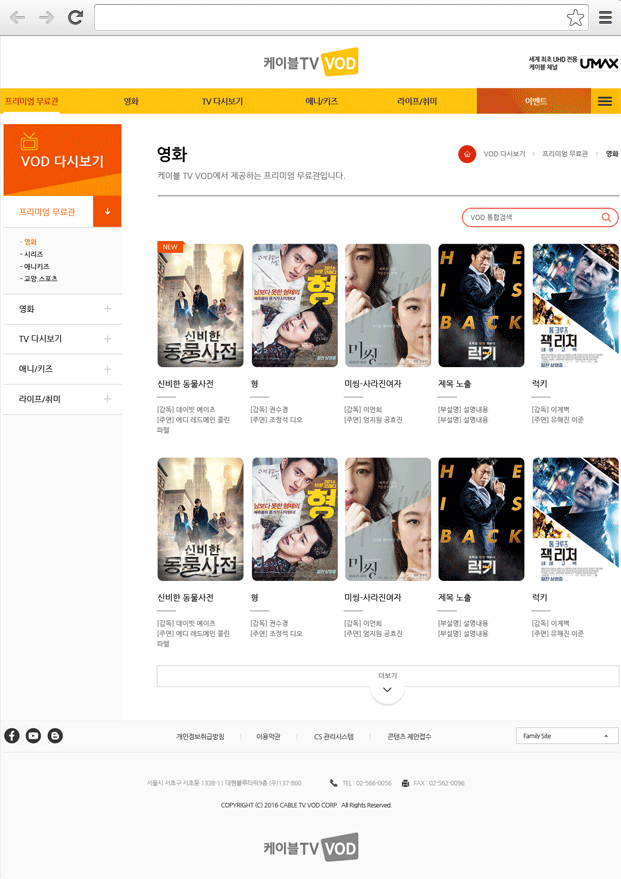
Task: Open the Family Site dropdown
Action: [567, 736]
